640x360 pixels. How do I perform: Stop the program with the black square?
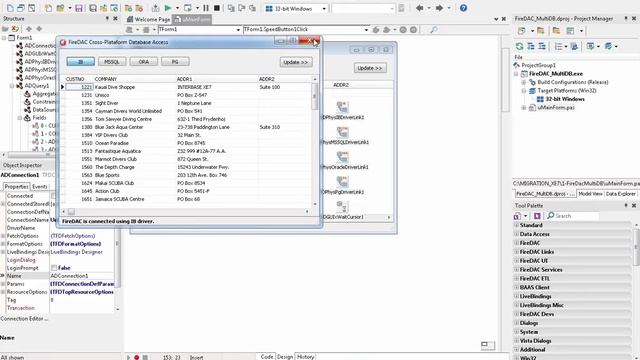(217, 8)
